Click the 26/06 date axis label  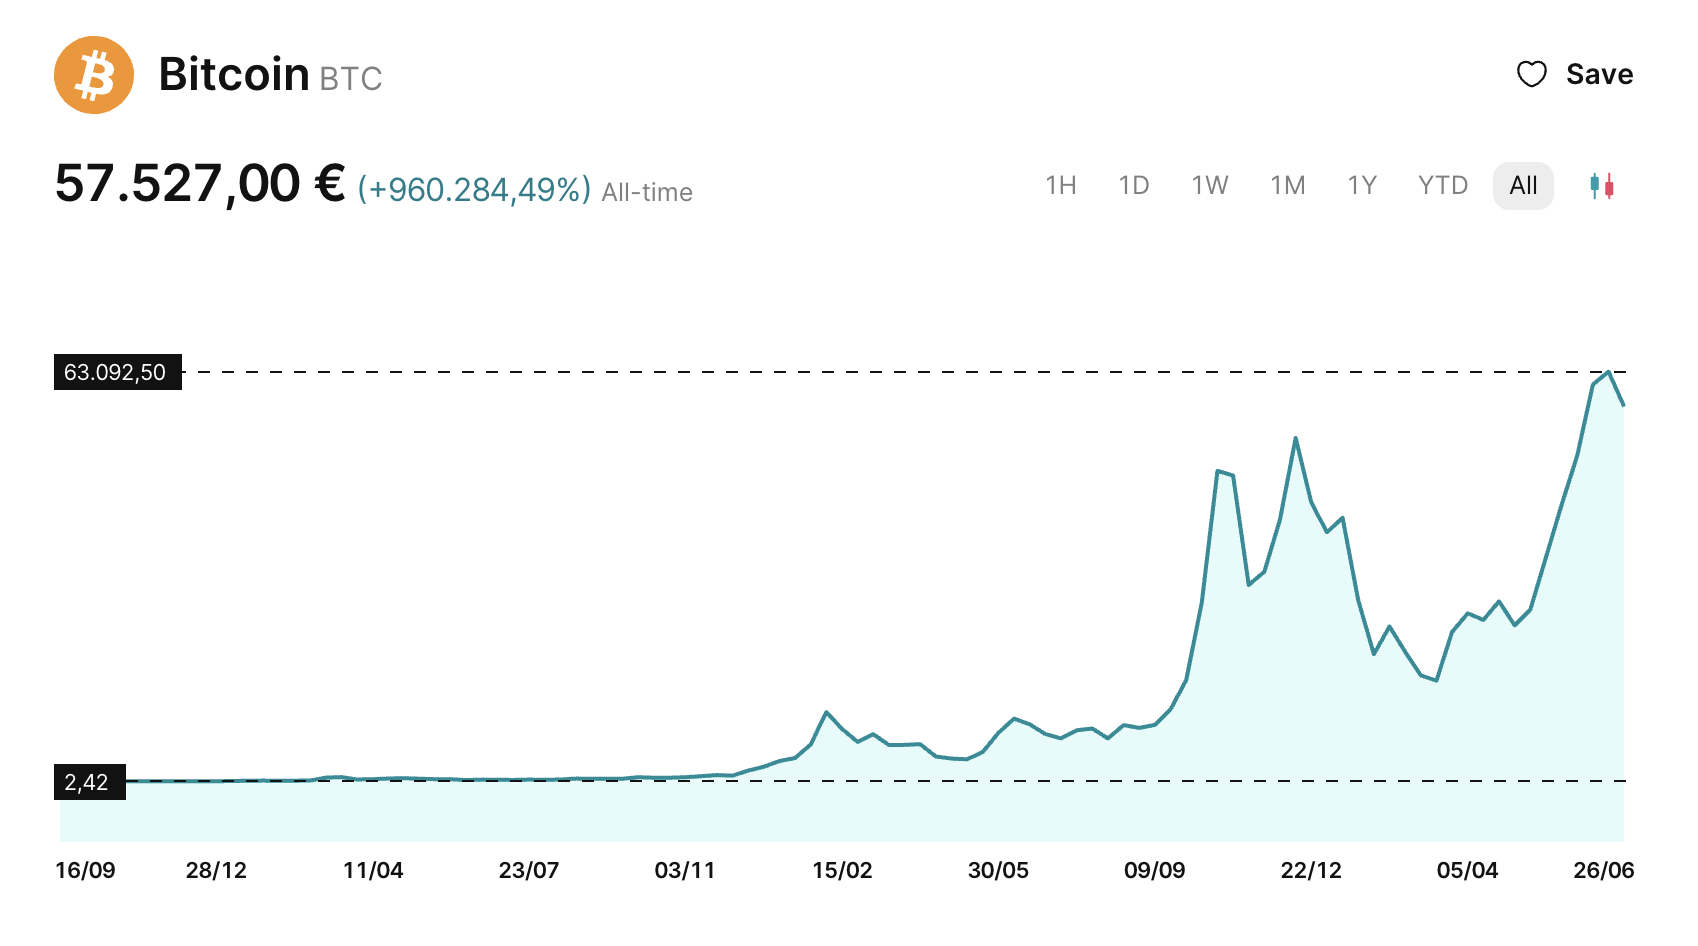tap(1604, 870)
